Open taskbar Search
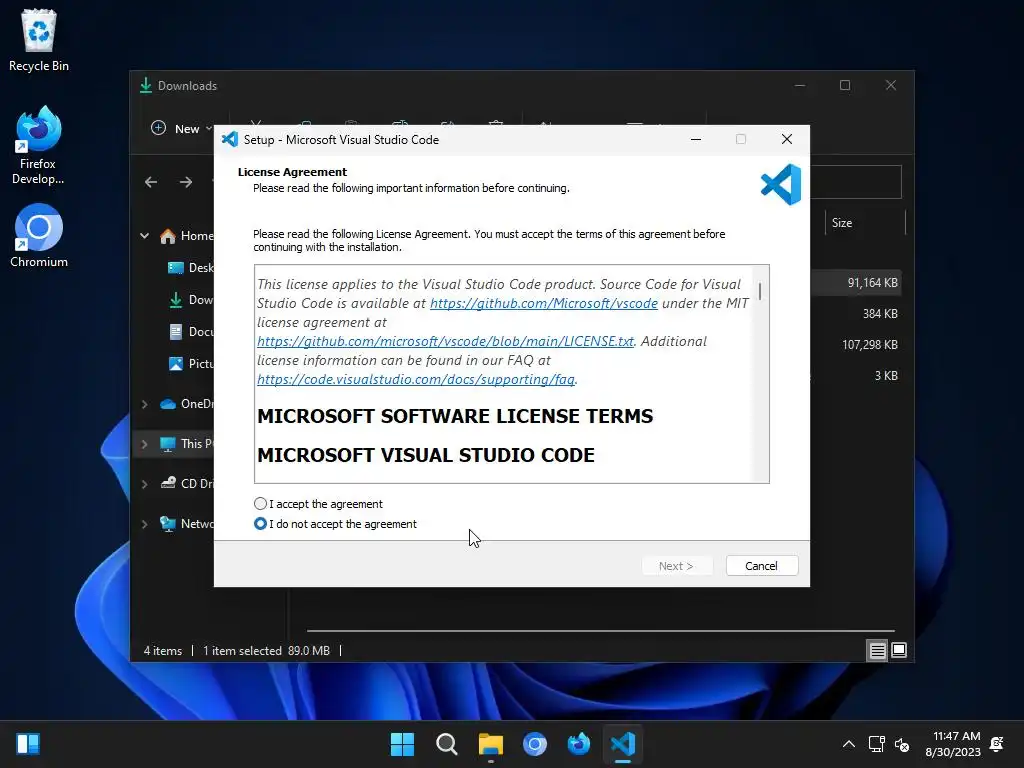 click(447, 744)
